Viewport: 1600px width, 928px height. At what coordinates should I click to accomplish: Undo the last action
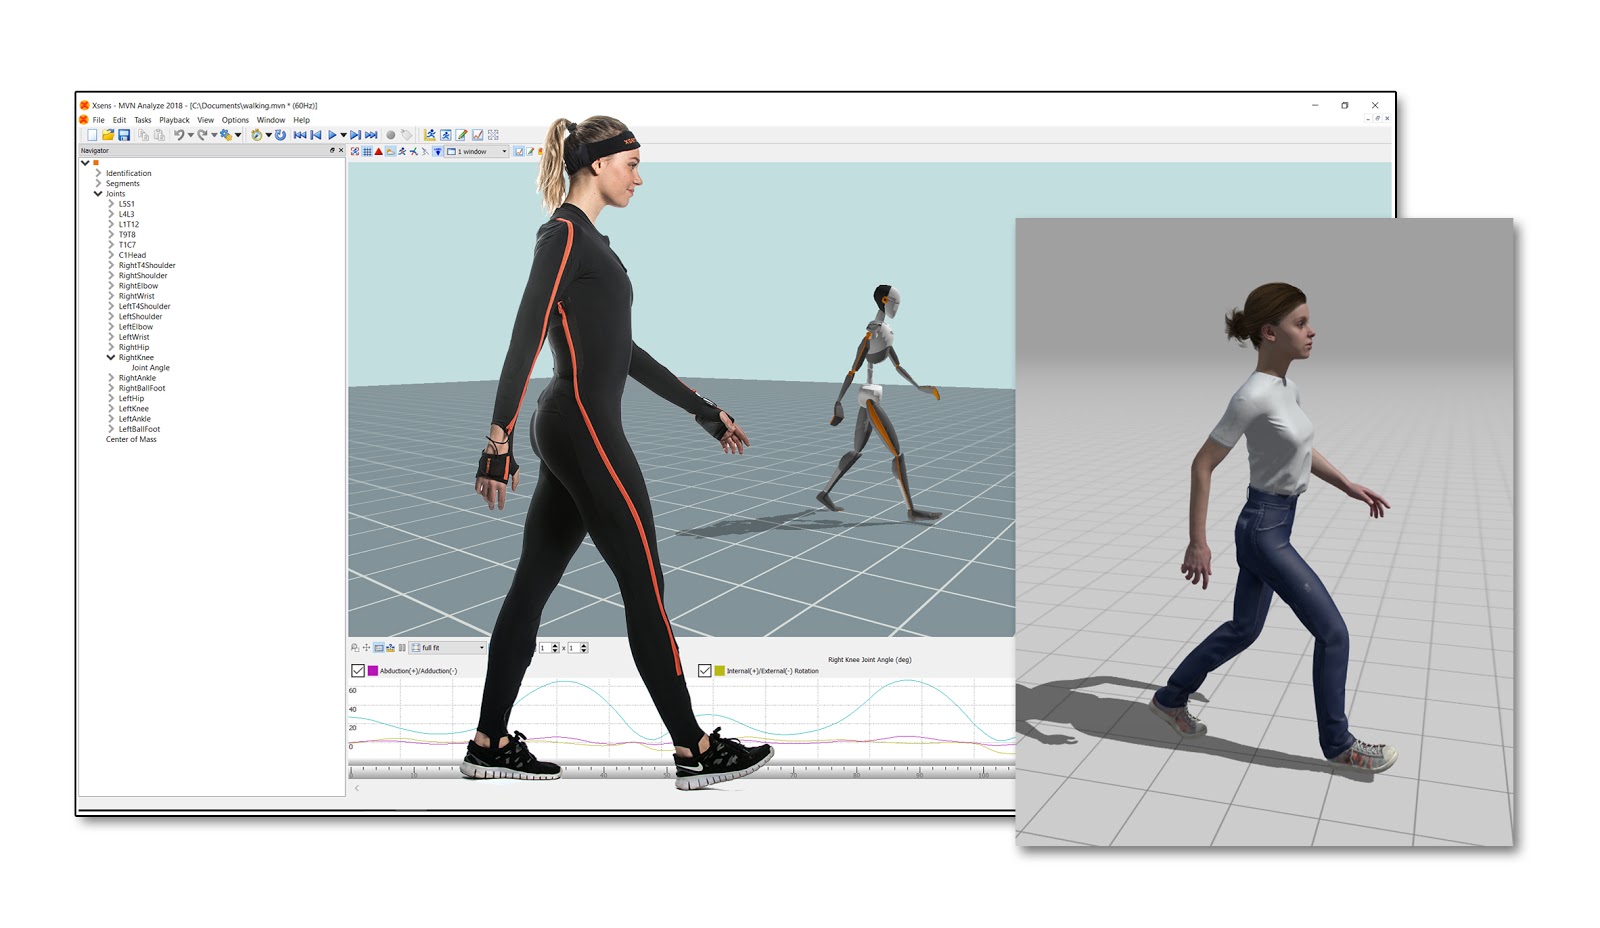pyautogui.click(x=178, y=133)
